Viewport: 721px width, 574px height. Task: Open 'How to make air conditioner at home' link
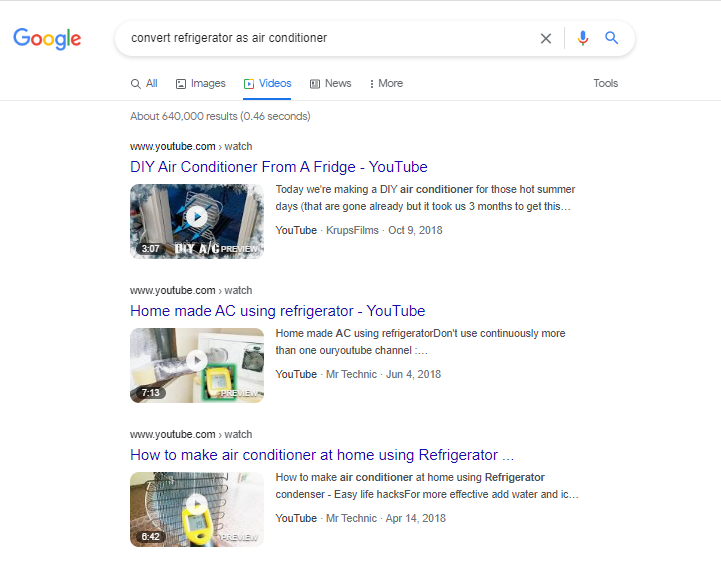322,454
